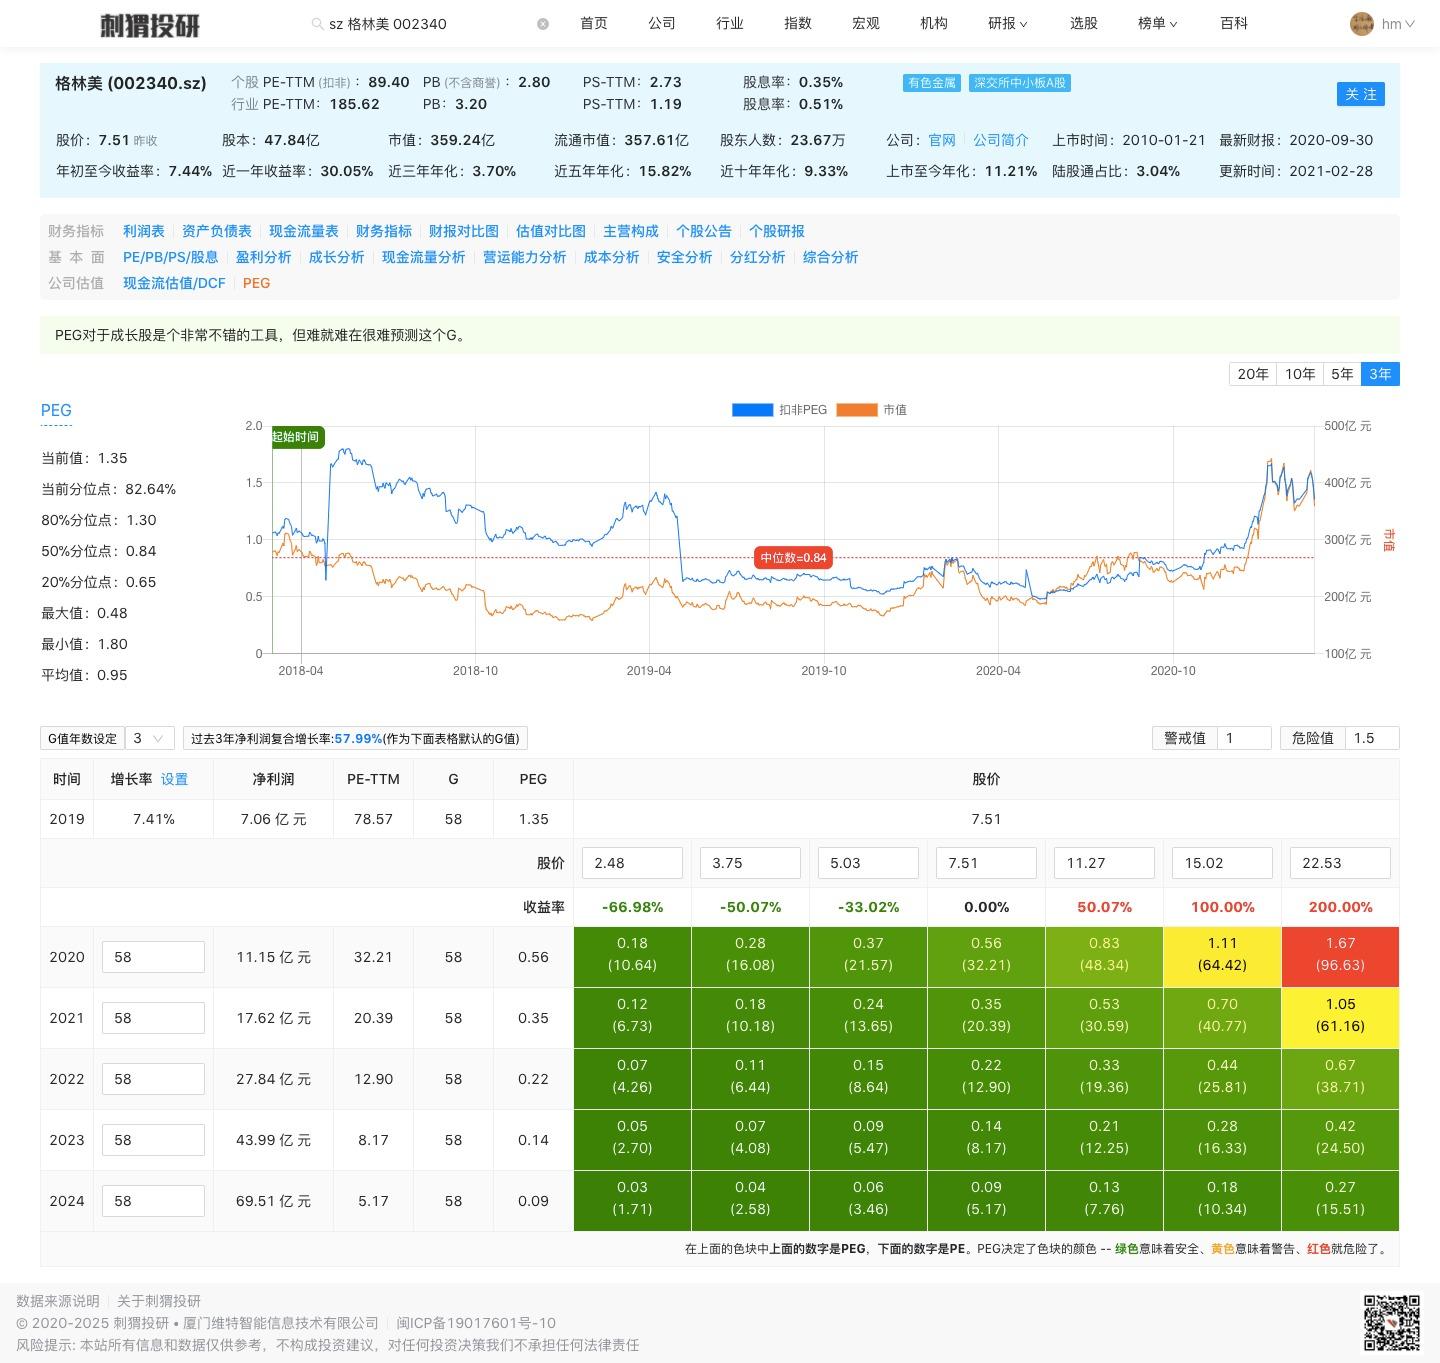1440x1363 pixels.
Task: Open the 机构 navigation item
Action: (x=933, y=23)
